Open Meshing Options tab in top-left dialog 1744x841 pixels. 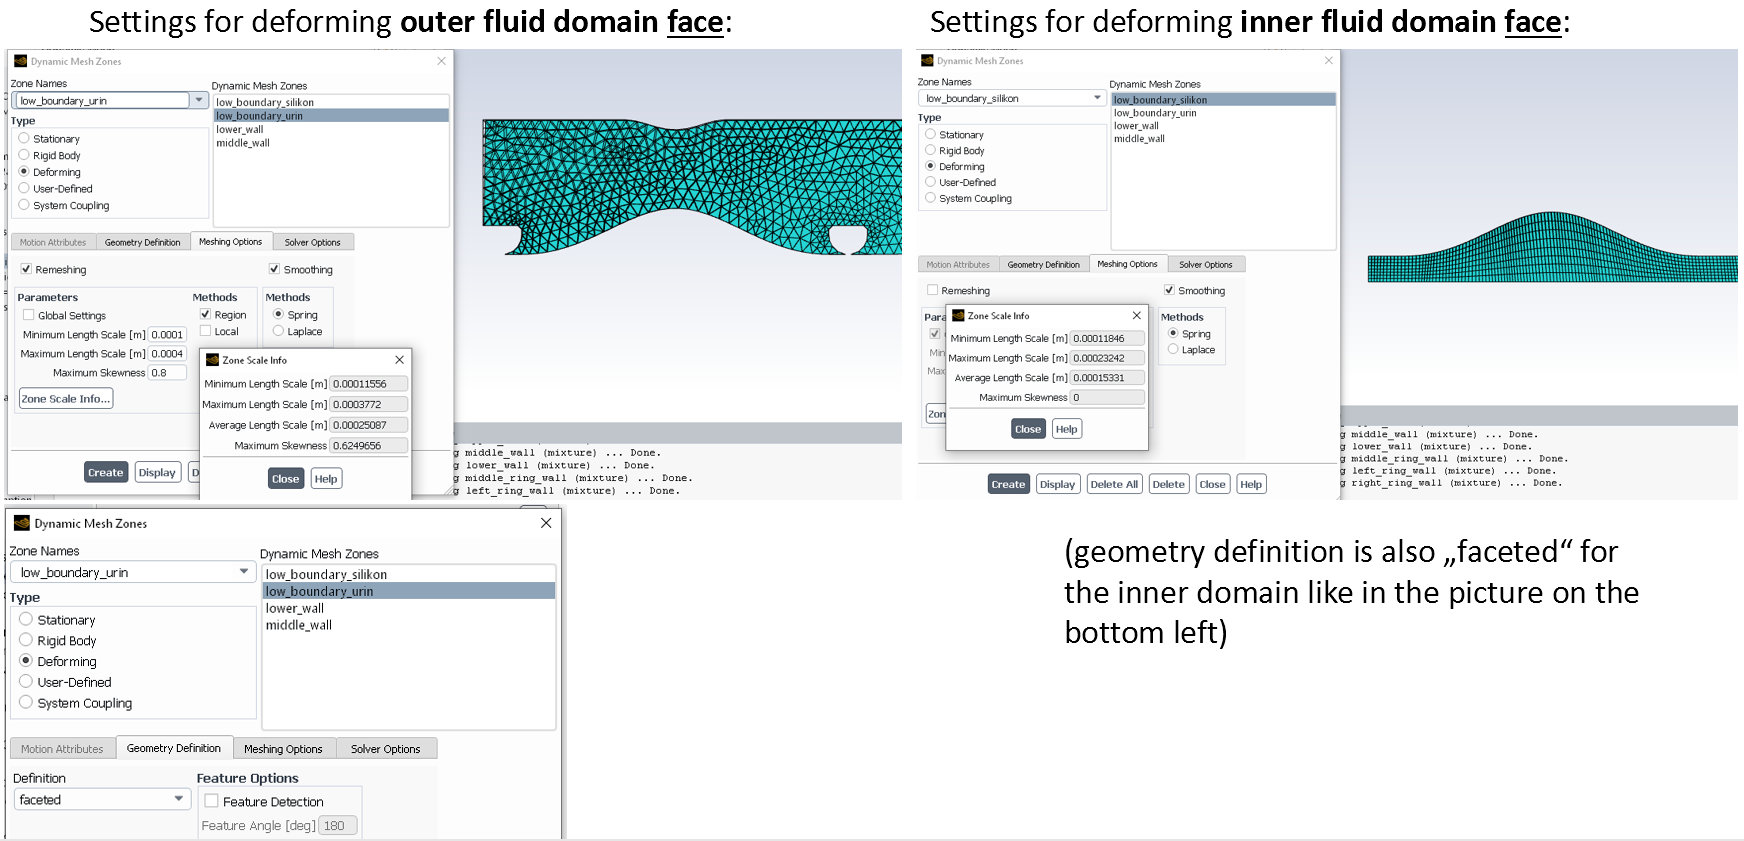(x=230, y=241)
